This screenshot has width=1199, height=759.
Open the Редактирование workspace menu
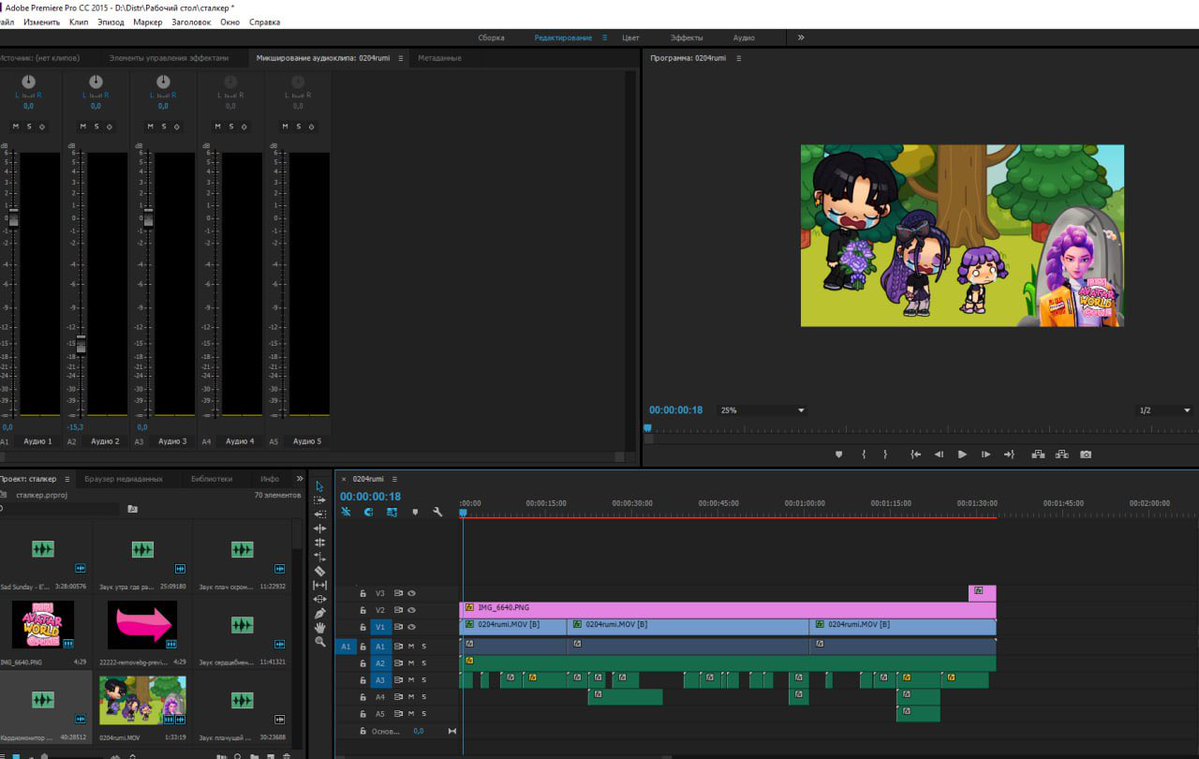(x=604, y=37)
